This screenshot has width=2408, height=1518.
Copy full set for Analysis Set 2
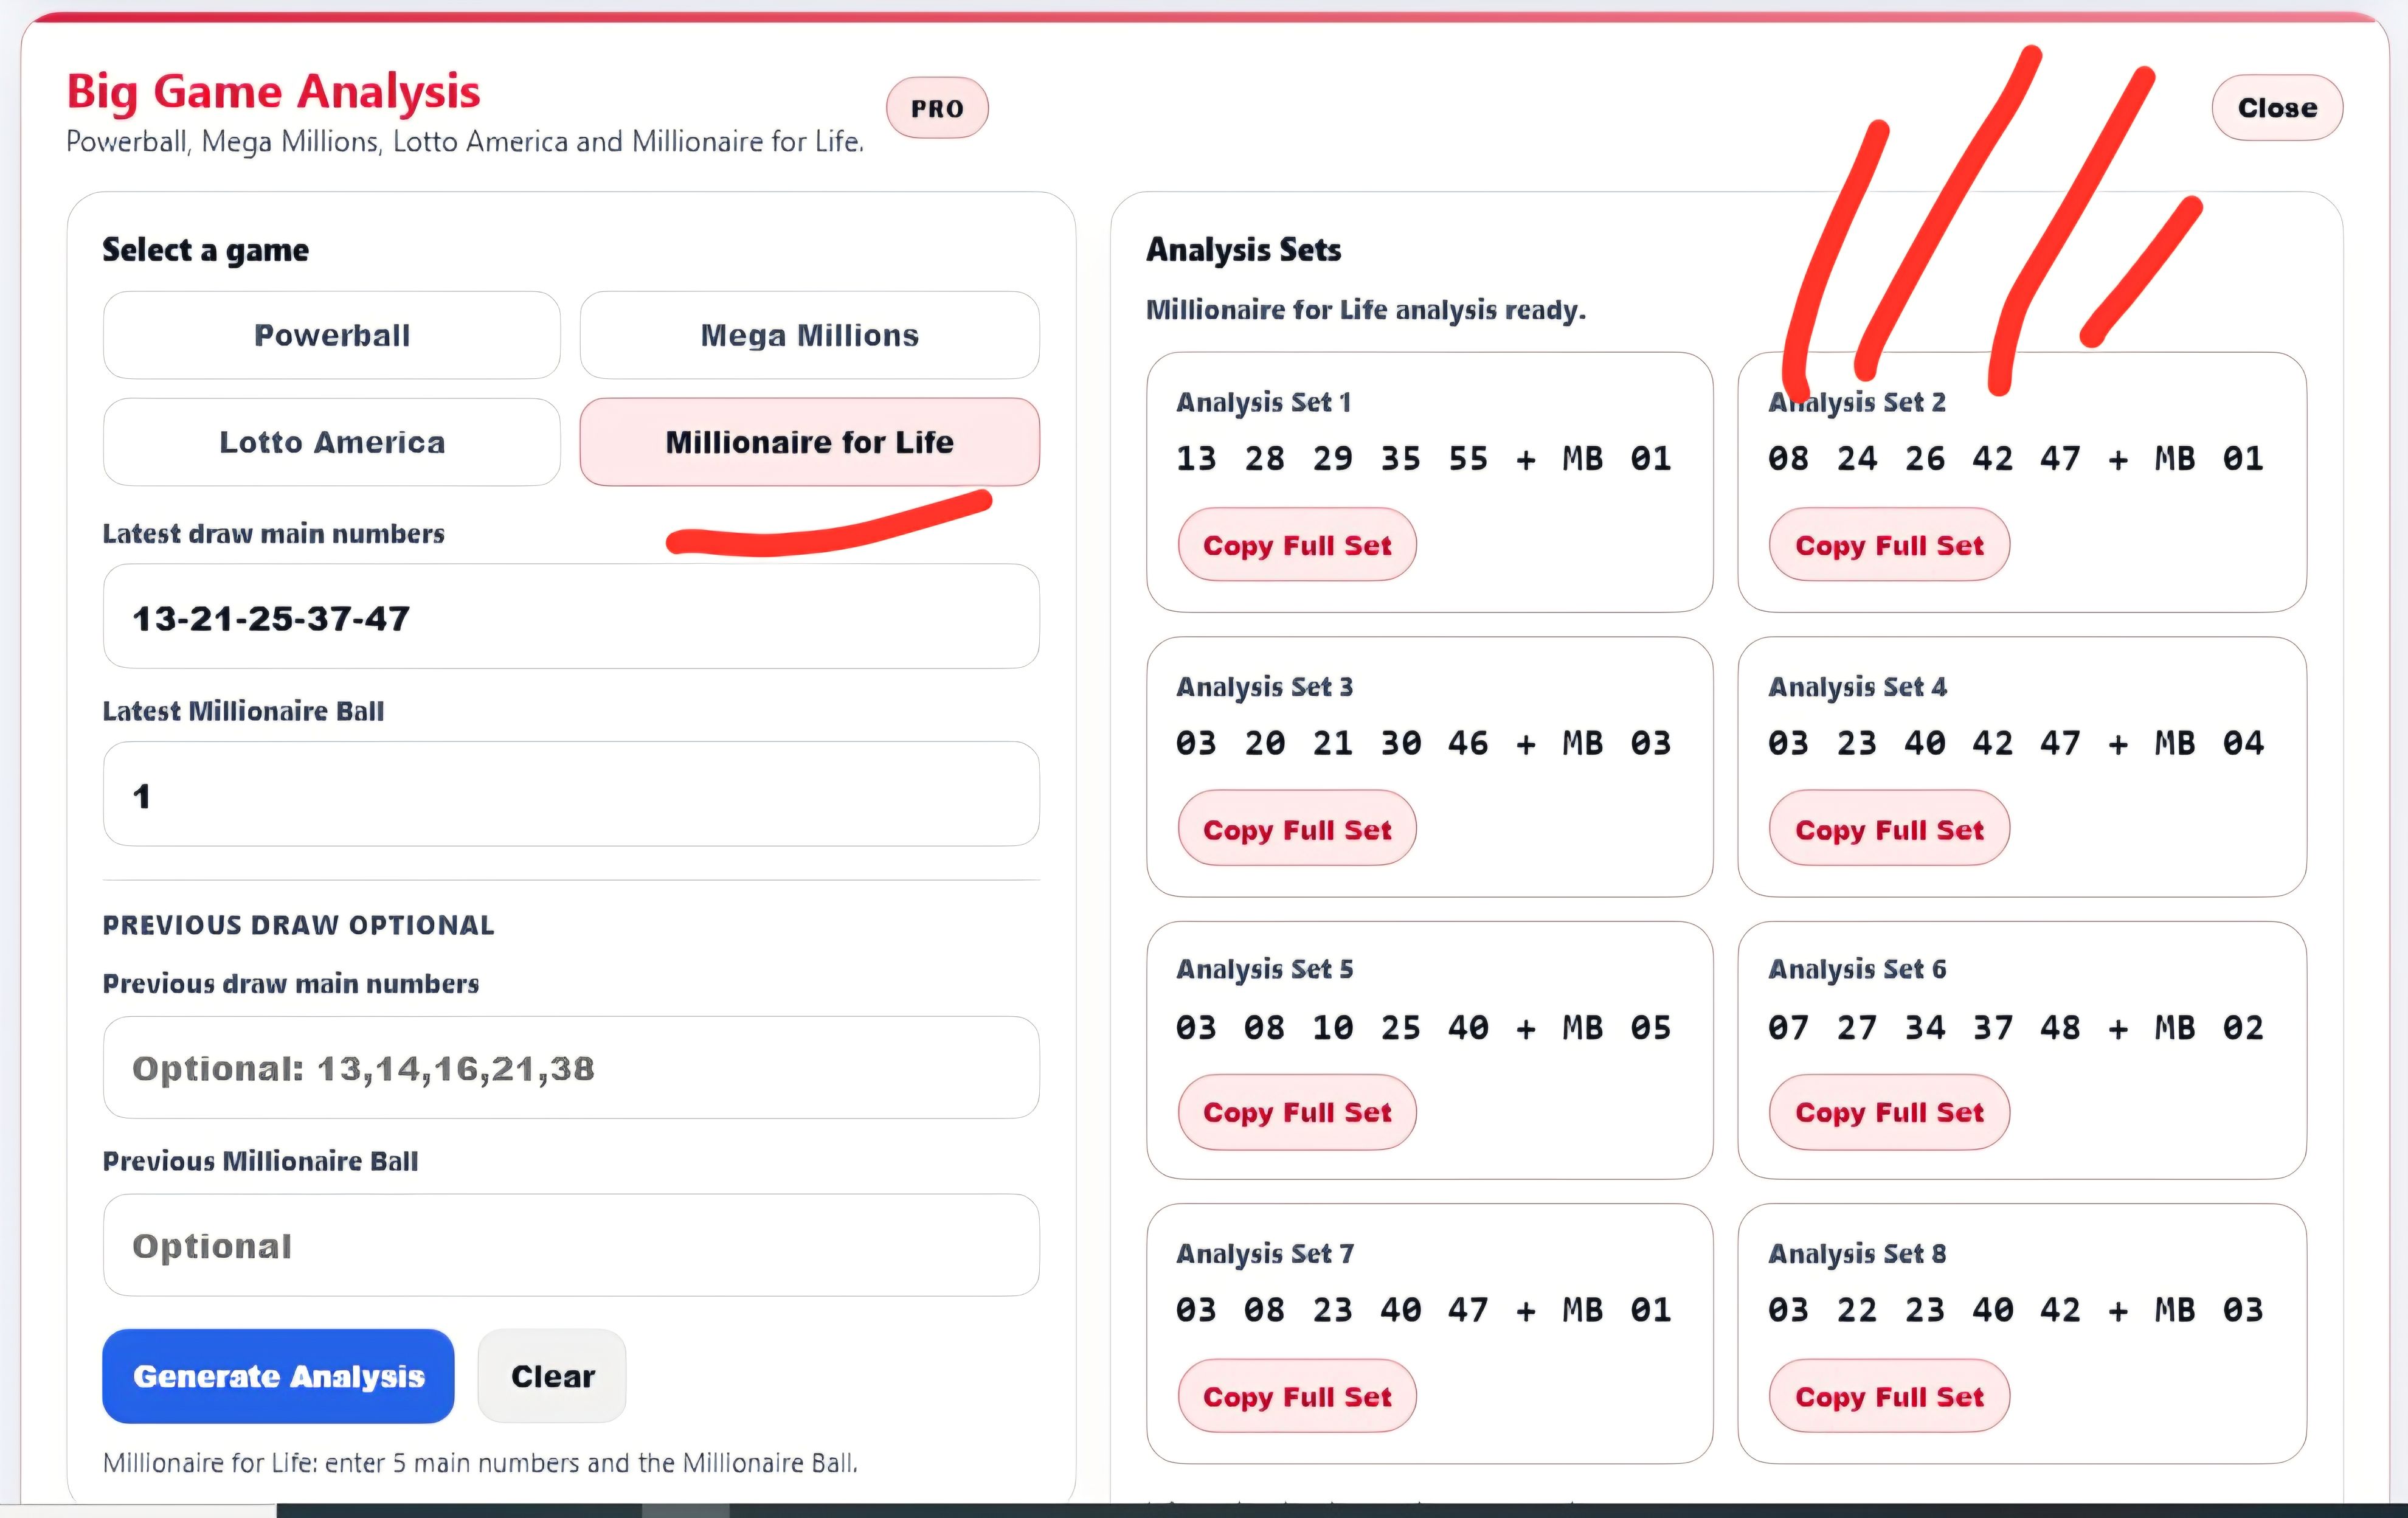pos(1889,545)
